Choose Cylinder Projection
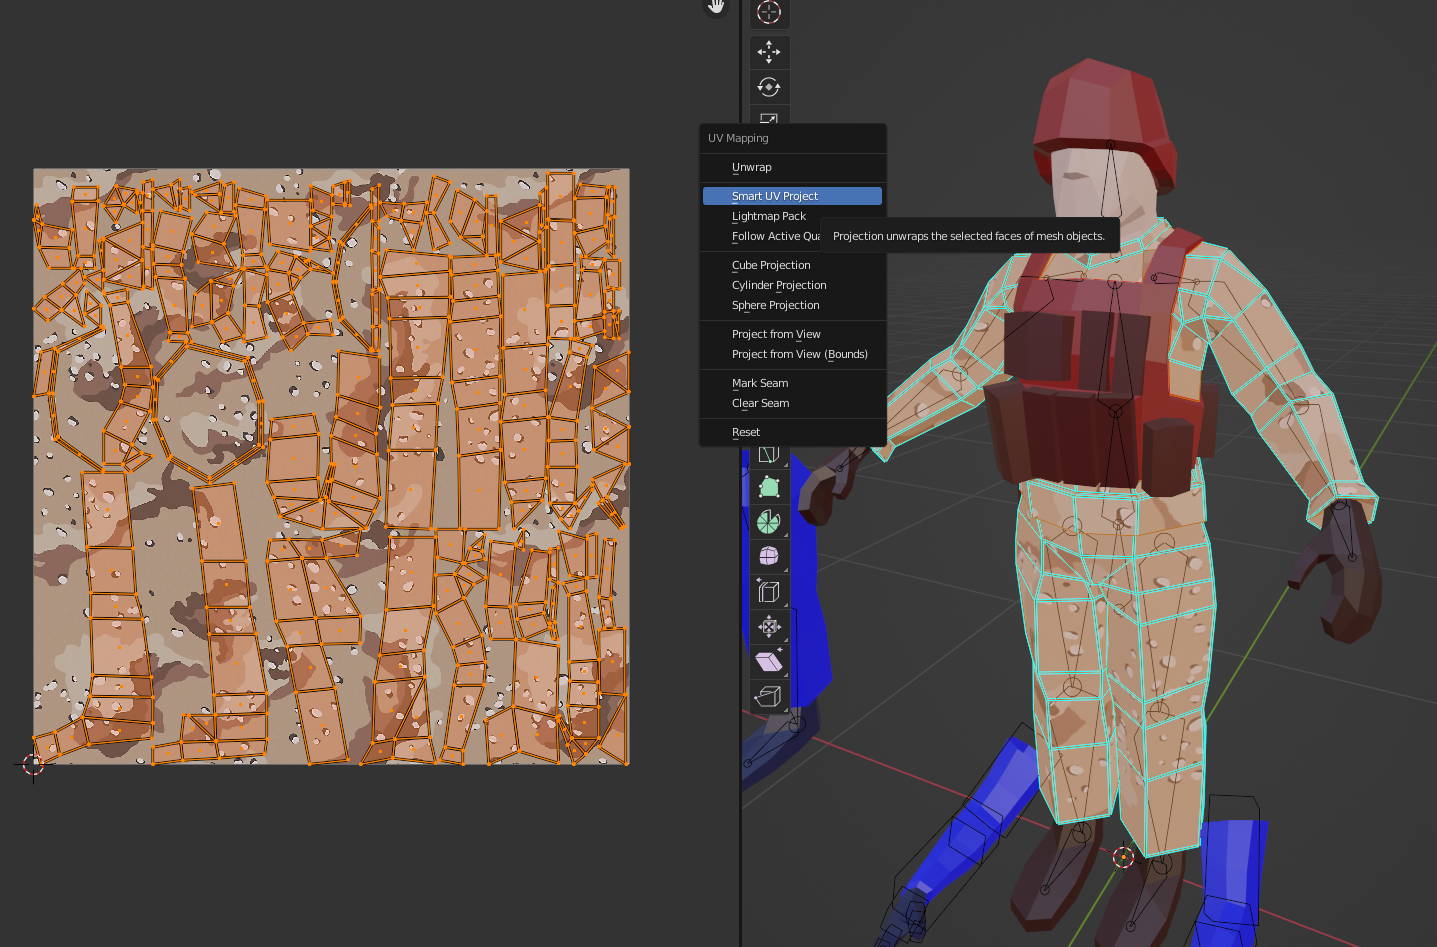Image resolution: width=1437 pixels, height=947 pixels. [779, 285]
